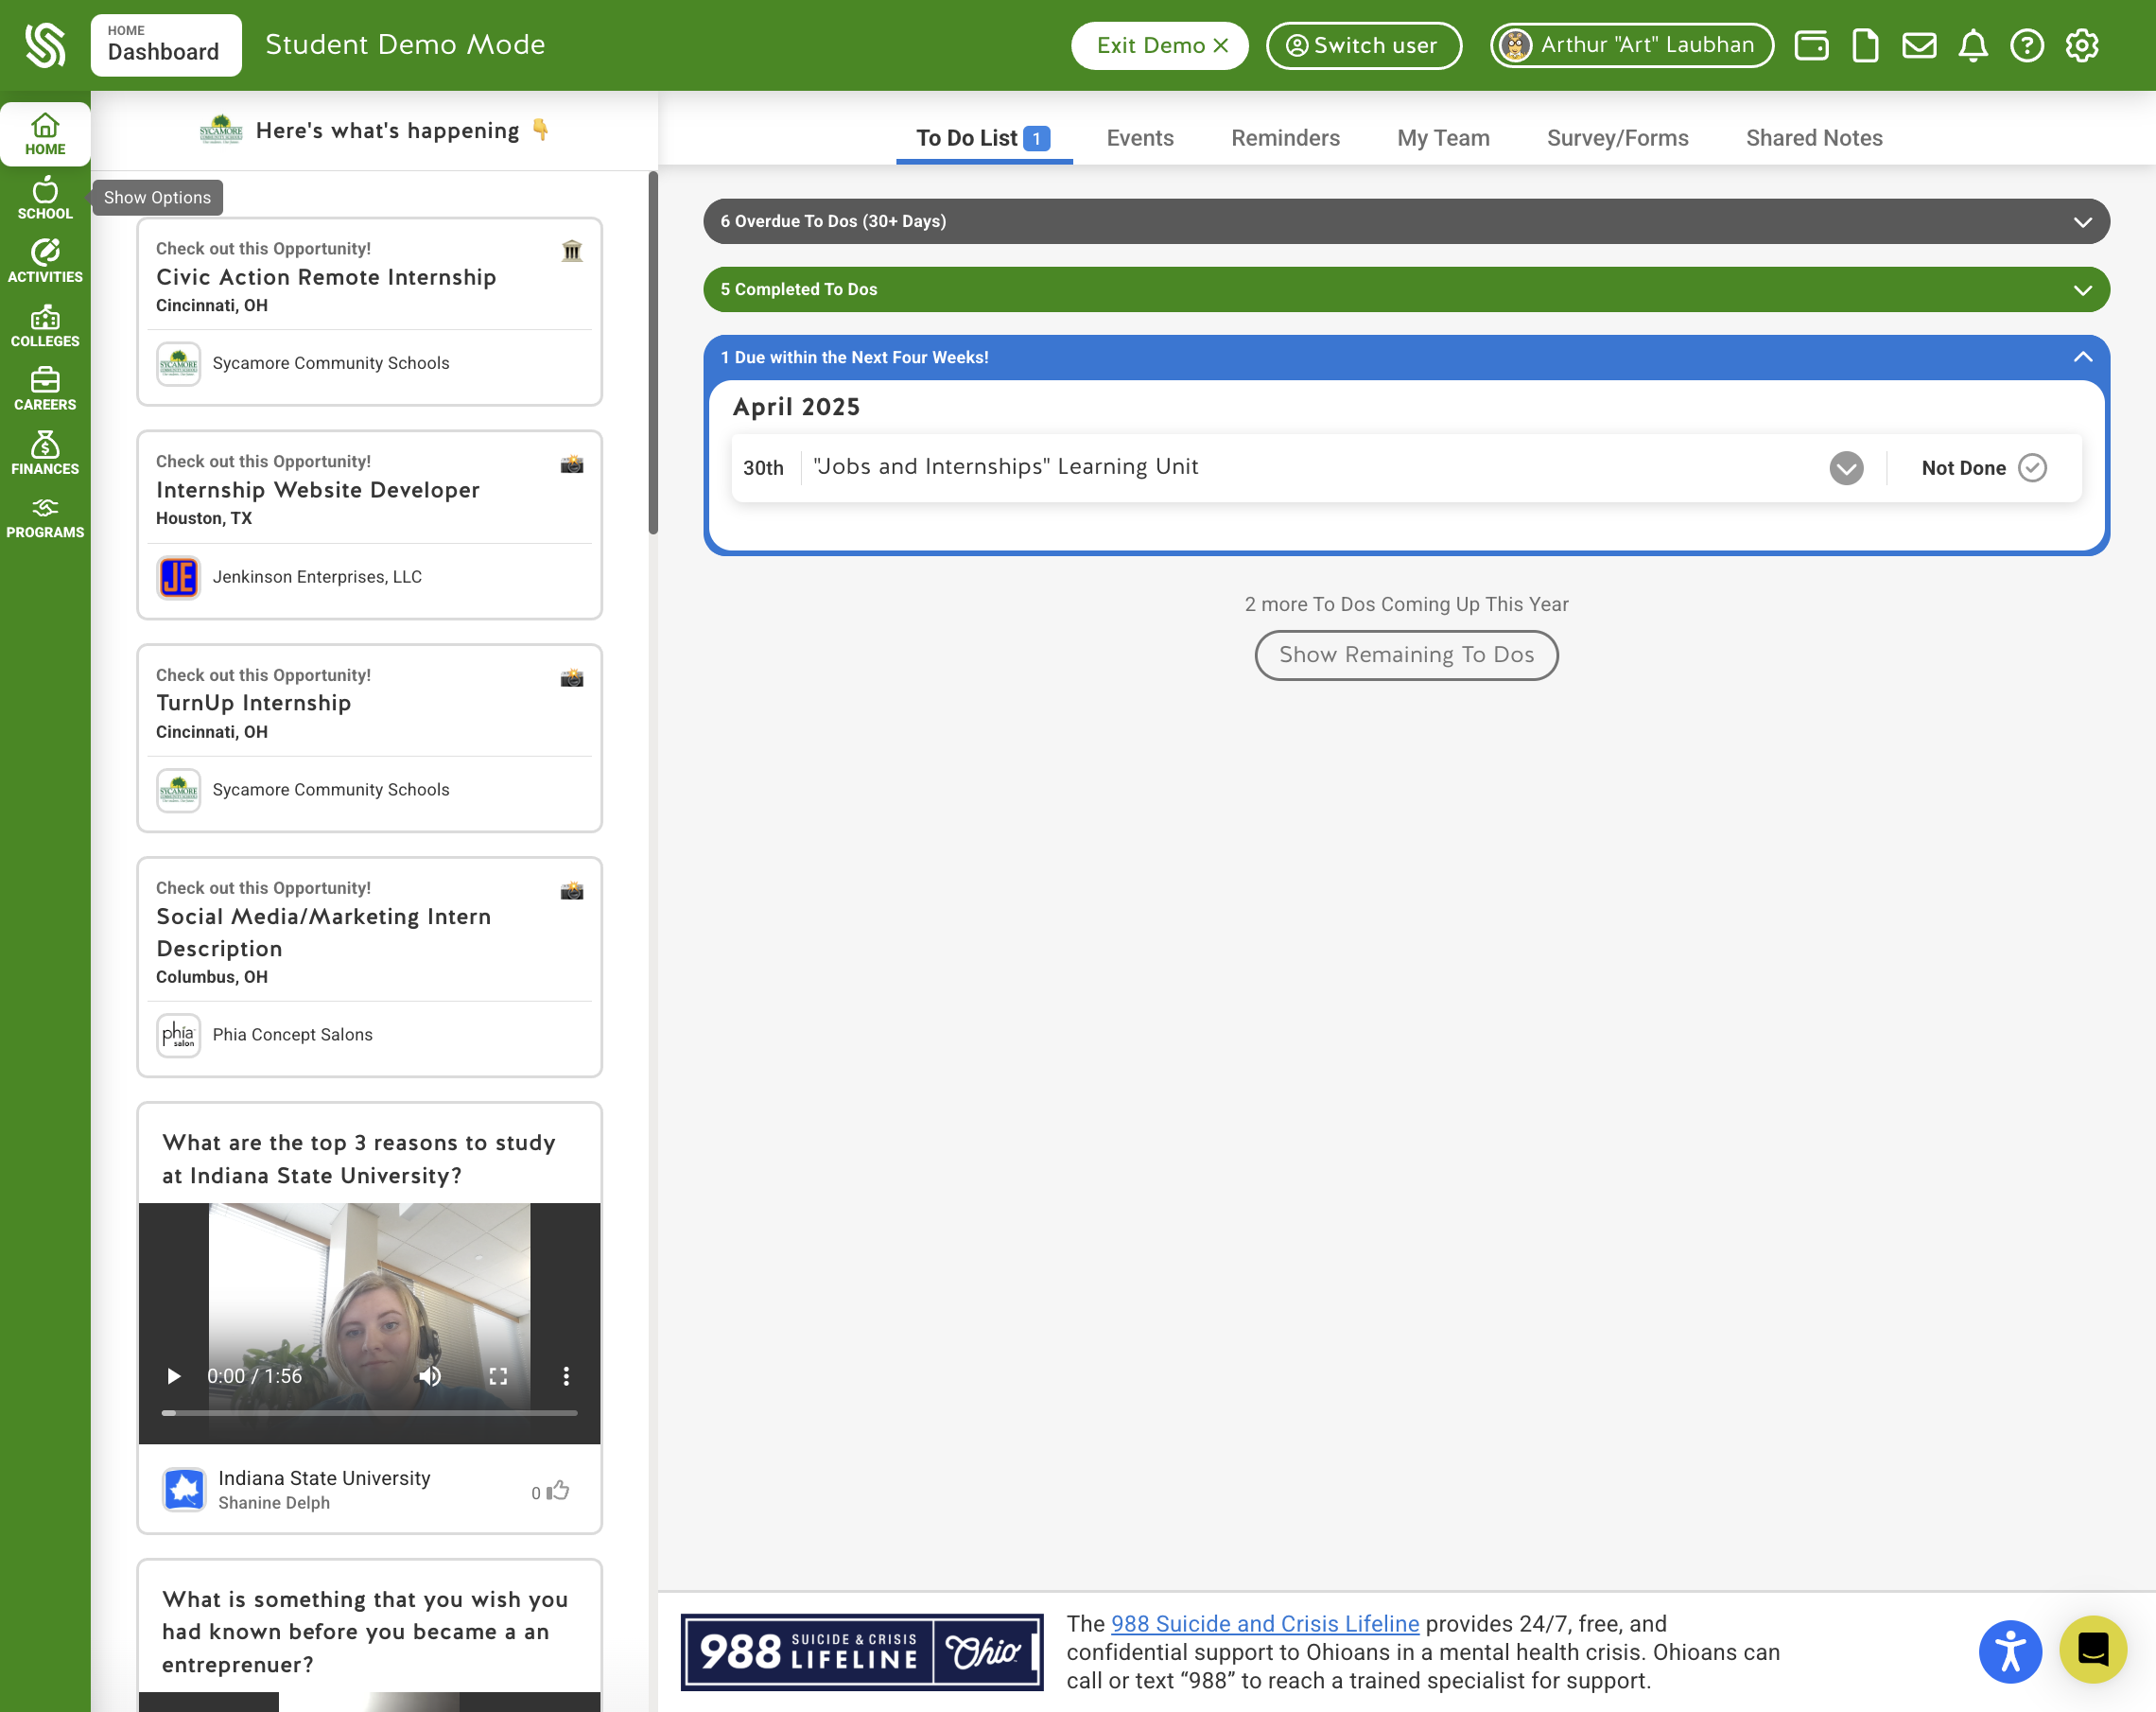Make the video fullscreen
Image resolution: width=2156 pixels, height=1712 pixels.
pyautogui.click(x=498, y=1376)
